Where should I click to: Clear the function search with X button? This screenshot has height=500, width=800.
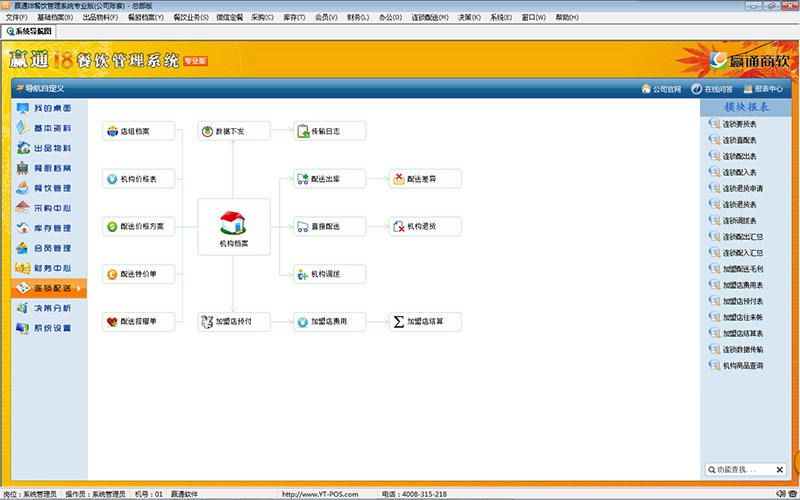pos(781,469)
